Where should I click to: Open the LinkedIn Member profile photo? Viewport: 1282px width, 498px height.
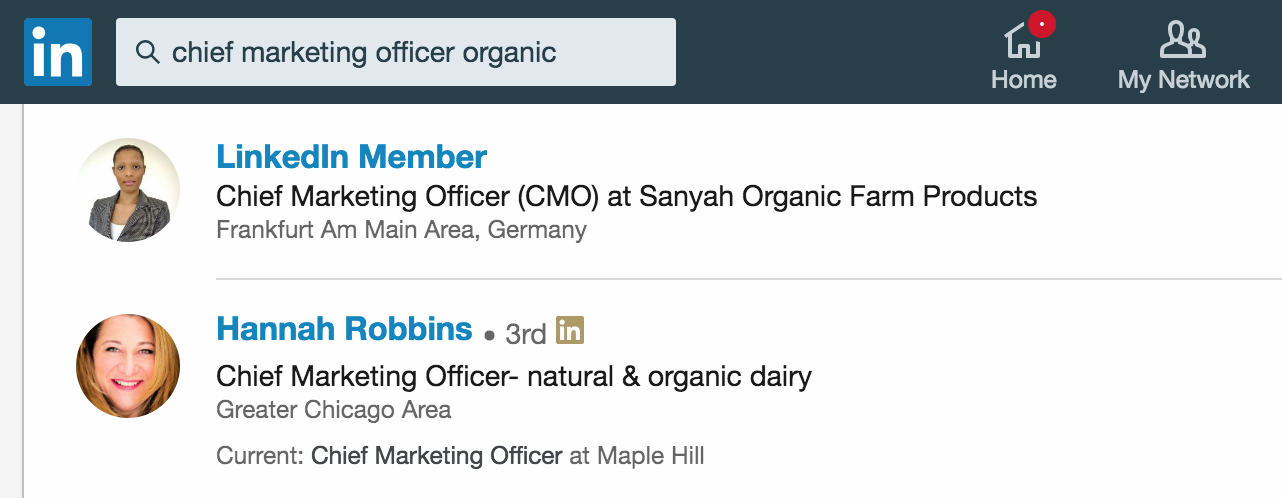(x=128, y=190)
